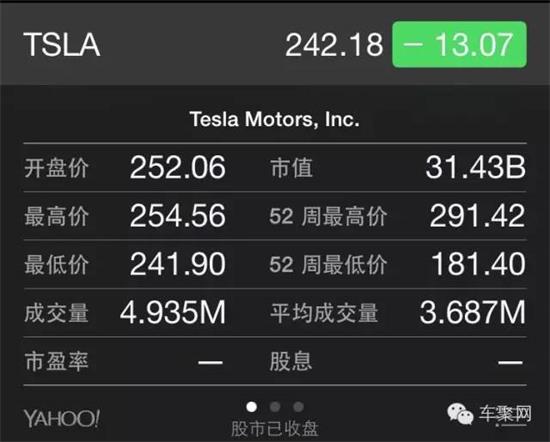The image size is (550, 442).
Task: Select the 市值 value 31.43B
Action: 476,167
